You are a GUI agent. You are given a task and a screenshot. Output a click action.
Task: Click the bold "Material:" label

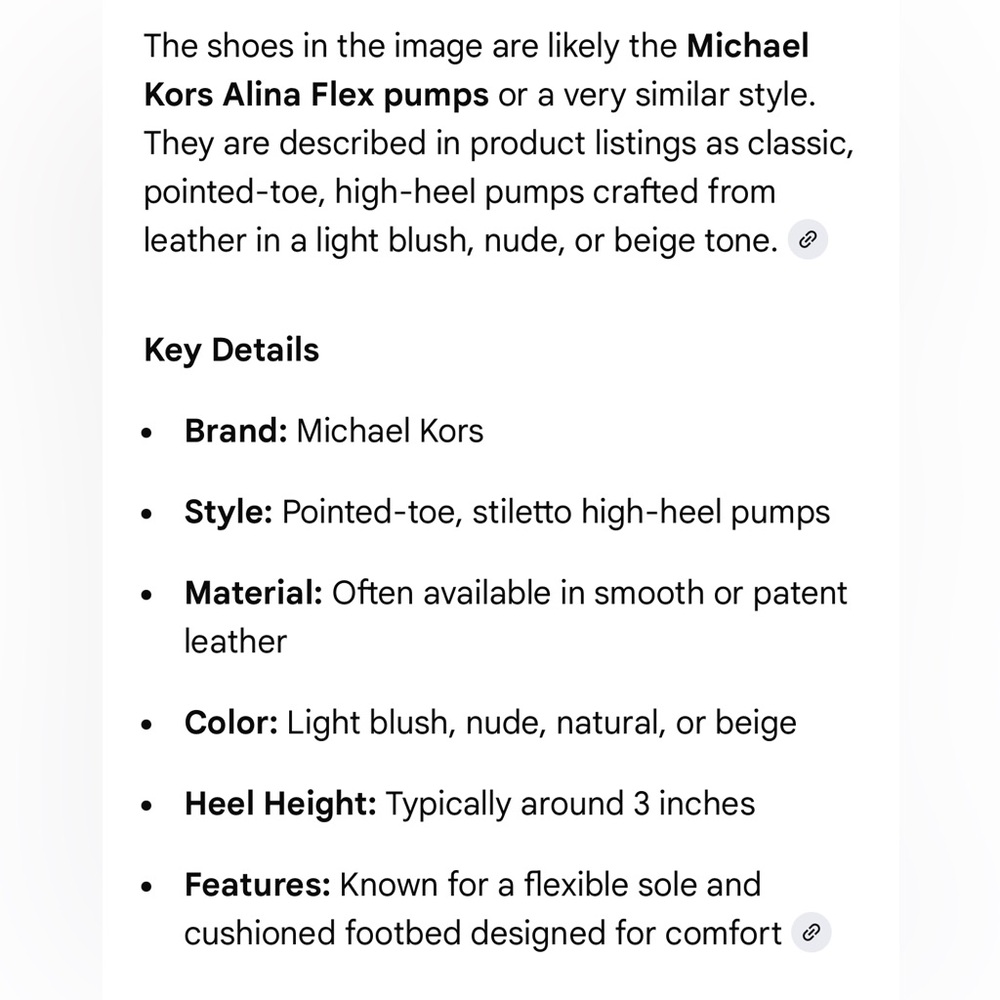pyautogui.click(x=253, y=593)
